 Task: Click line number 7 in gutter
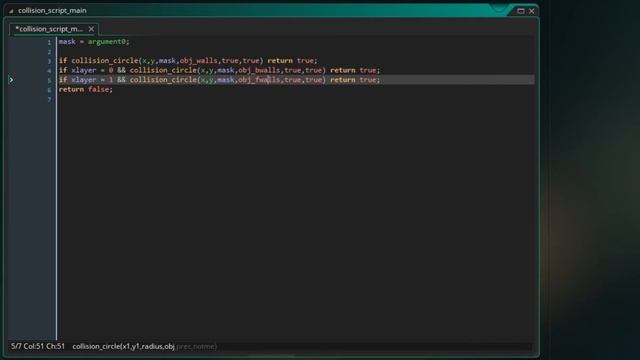click(x=49, y=100)
